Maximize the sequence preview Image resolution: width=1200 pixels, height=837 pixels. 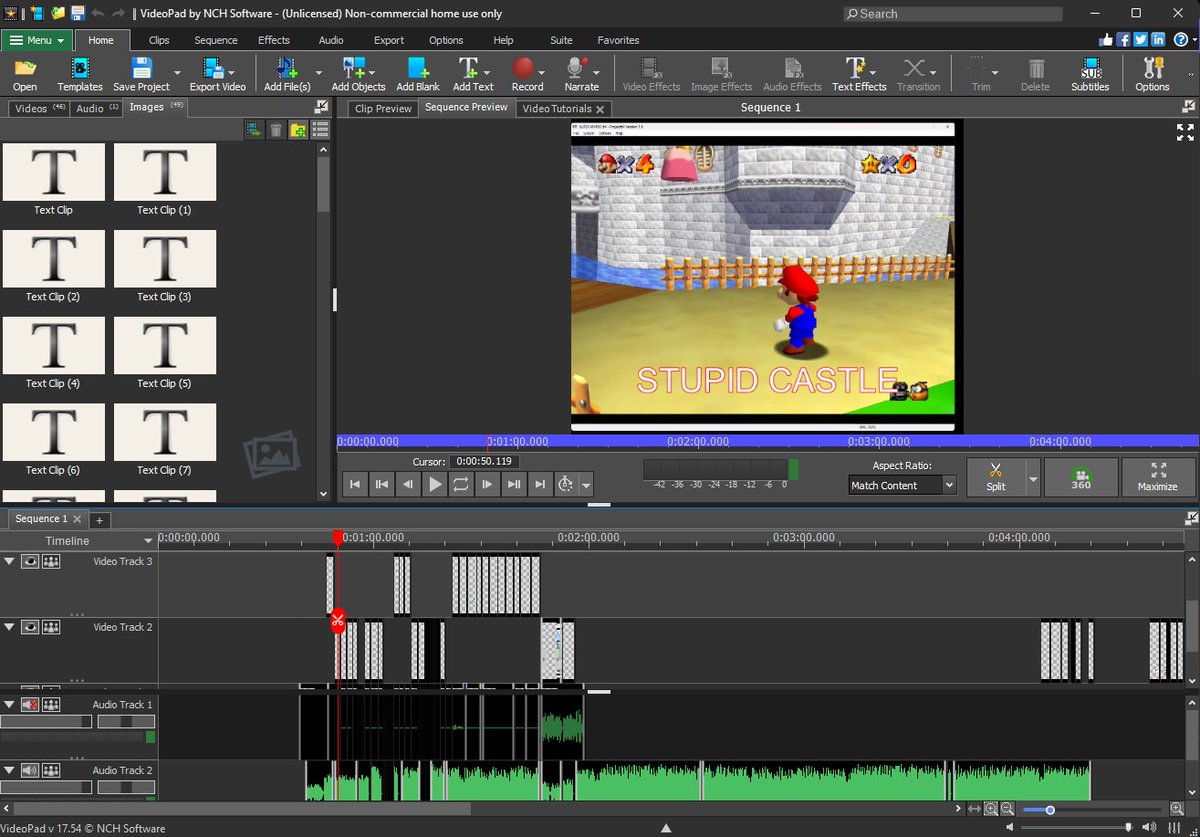pyautogui.click(x=1158, y=477)
